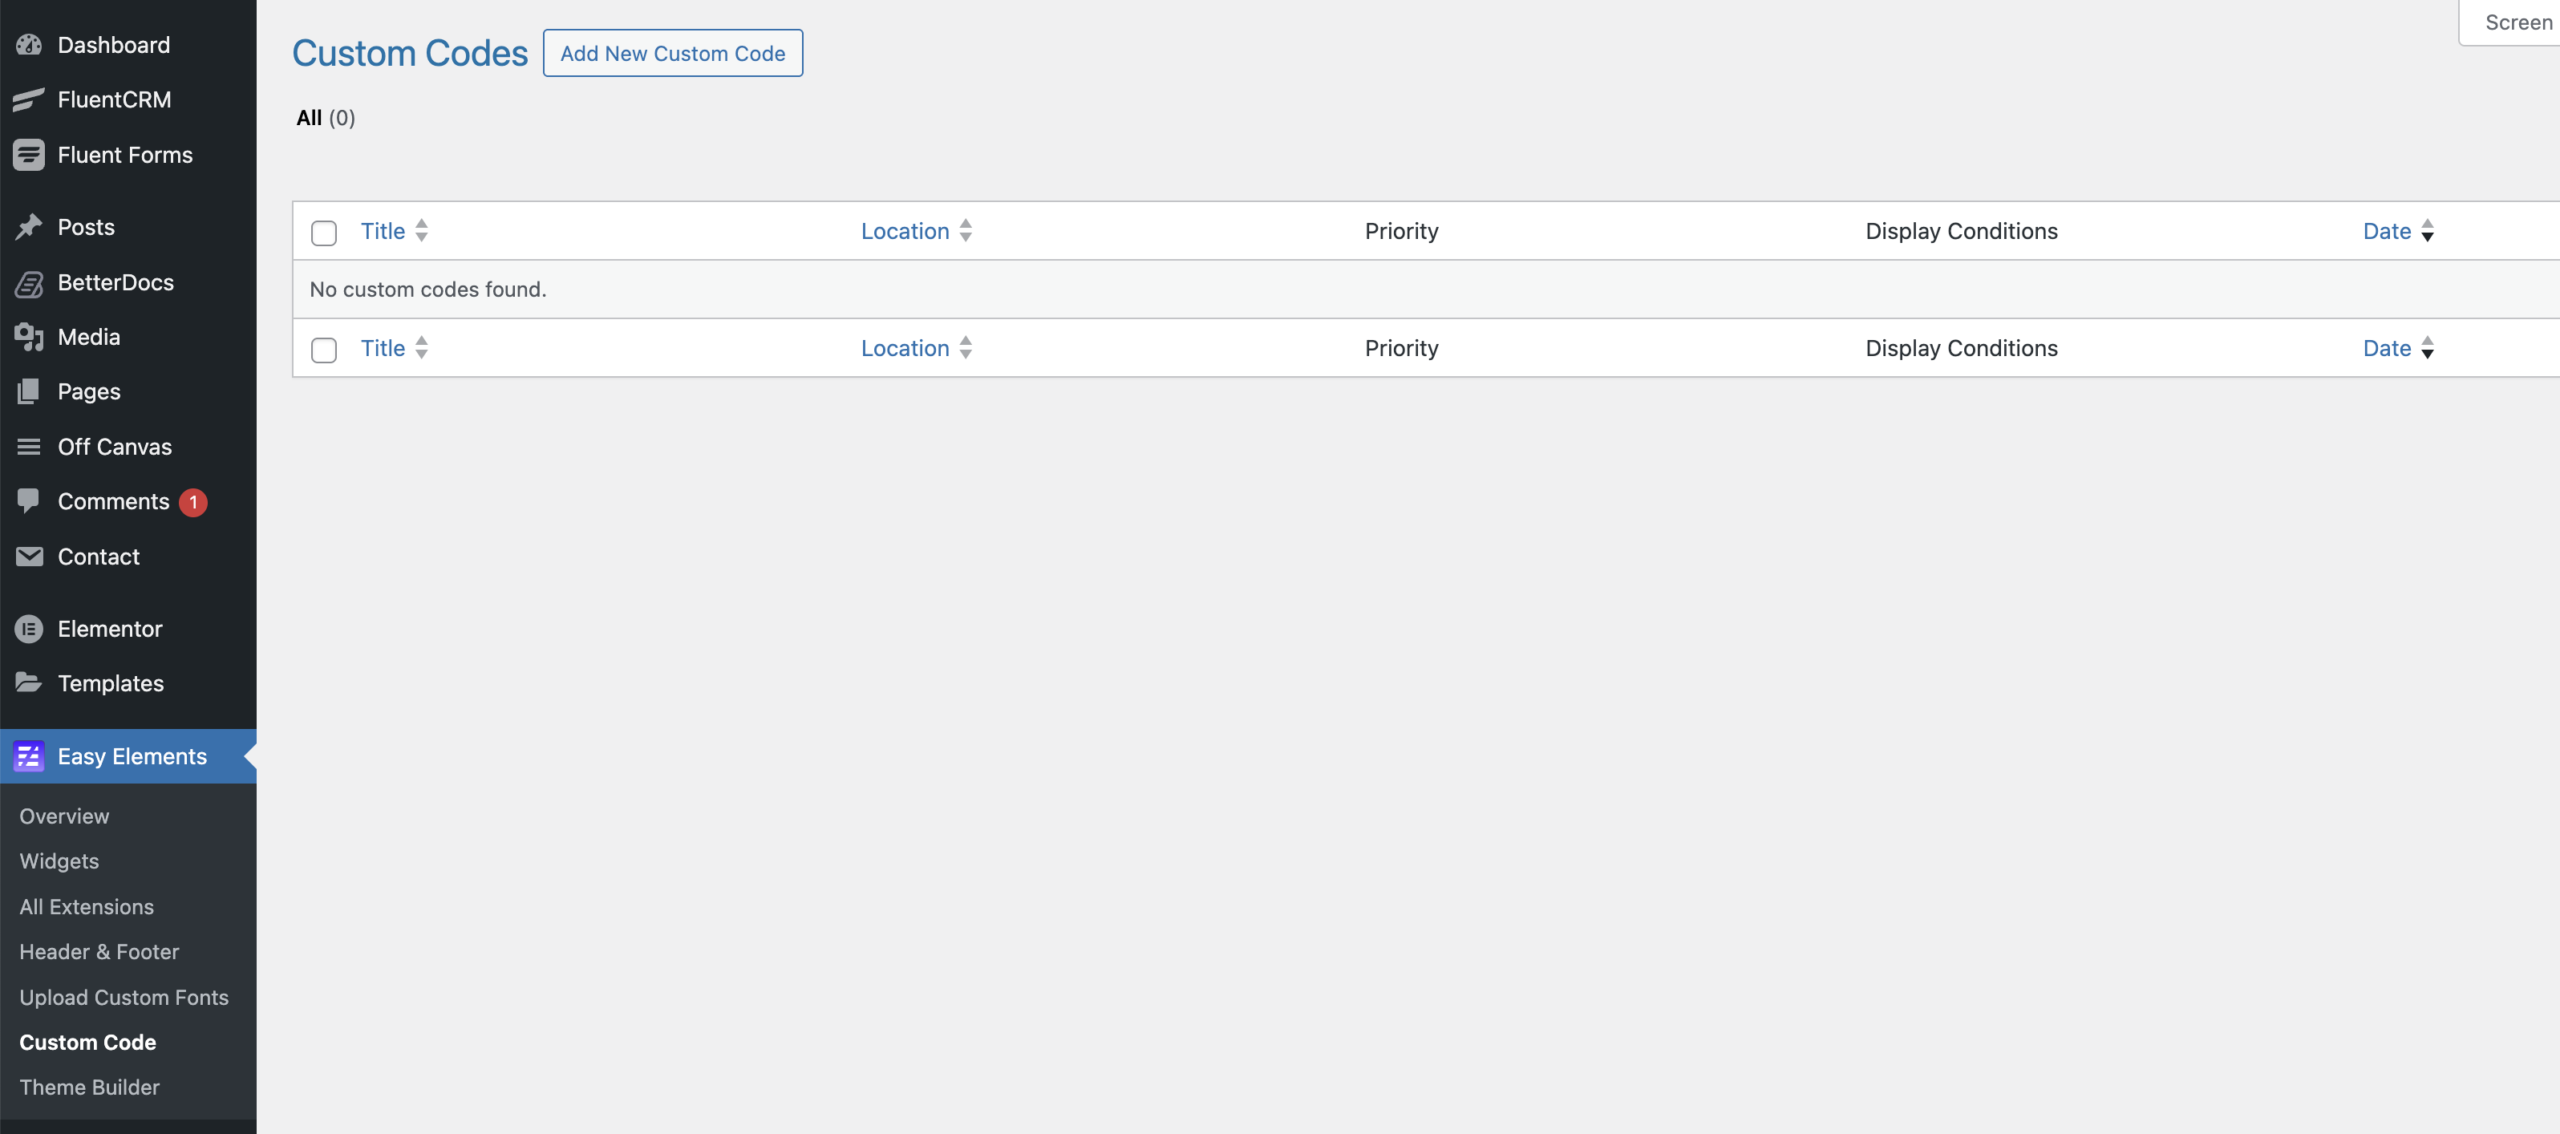The image size is (2560, 1134).
Task: Tick the select-all checkbox in the table header
Action: click(x=324, y=233)
